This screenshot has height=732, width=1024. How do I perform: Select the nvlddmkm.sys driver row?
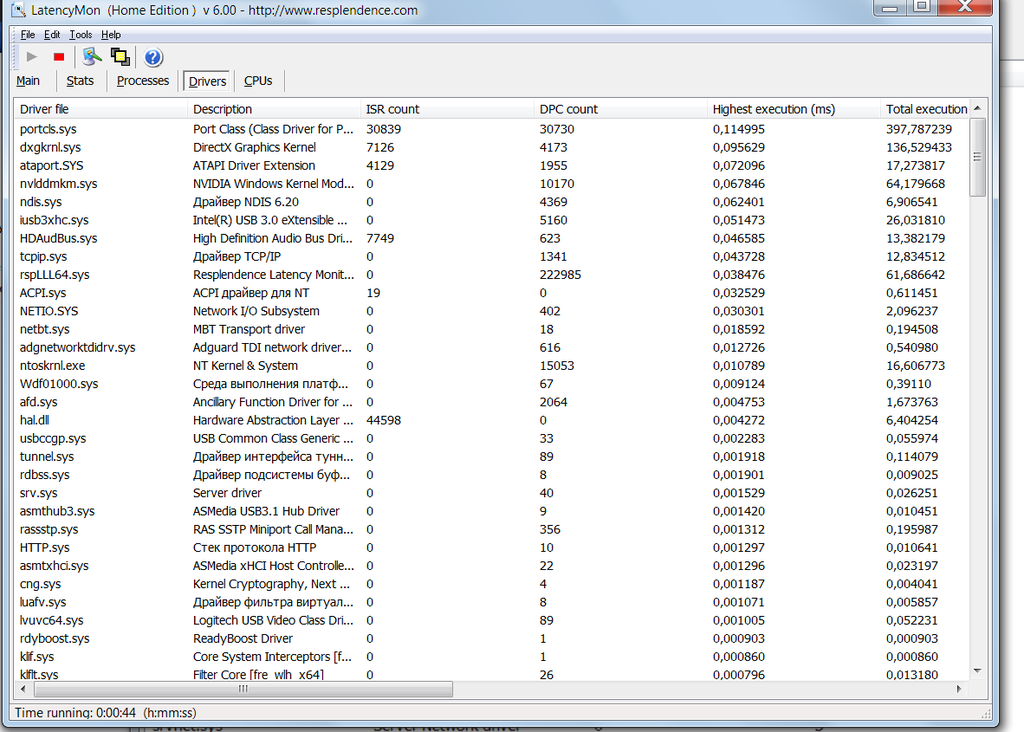pos(492,184)
